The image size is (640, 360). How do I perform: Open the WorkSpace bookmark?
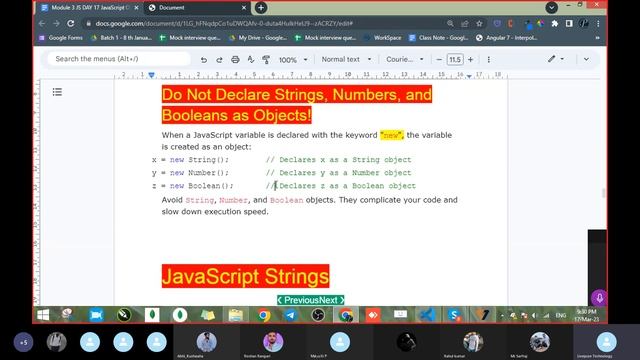click(x=382, y=38)
